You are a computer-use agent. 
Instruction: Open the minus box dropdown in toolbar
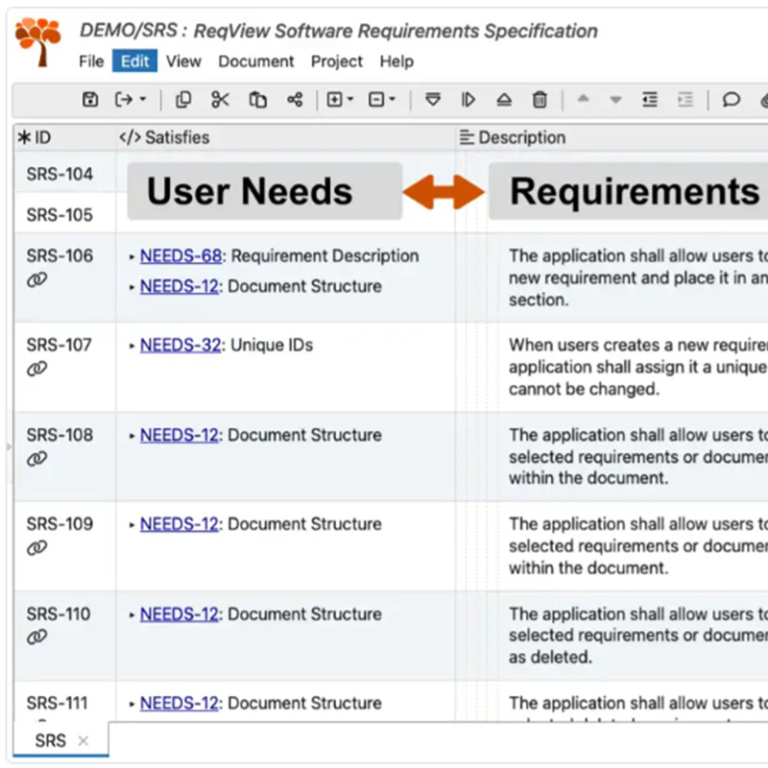[x=381, y=100]
